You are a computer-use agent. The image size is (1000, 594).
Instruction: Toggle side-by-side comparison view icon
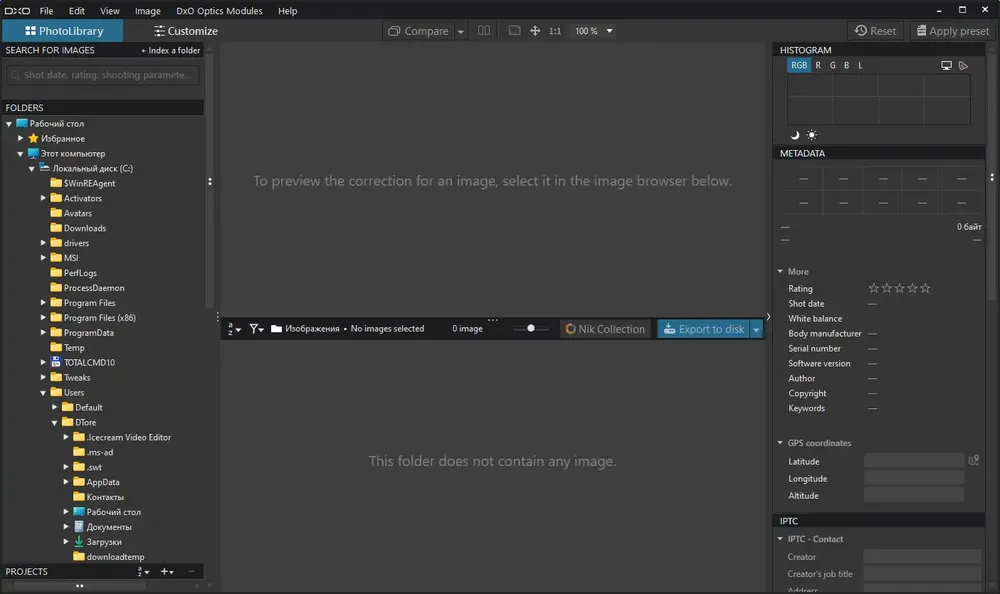coord(484,31)
